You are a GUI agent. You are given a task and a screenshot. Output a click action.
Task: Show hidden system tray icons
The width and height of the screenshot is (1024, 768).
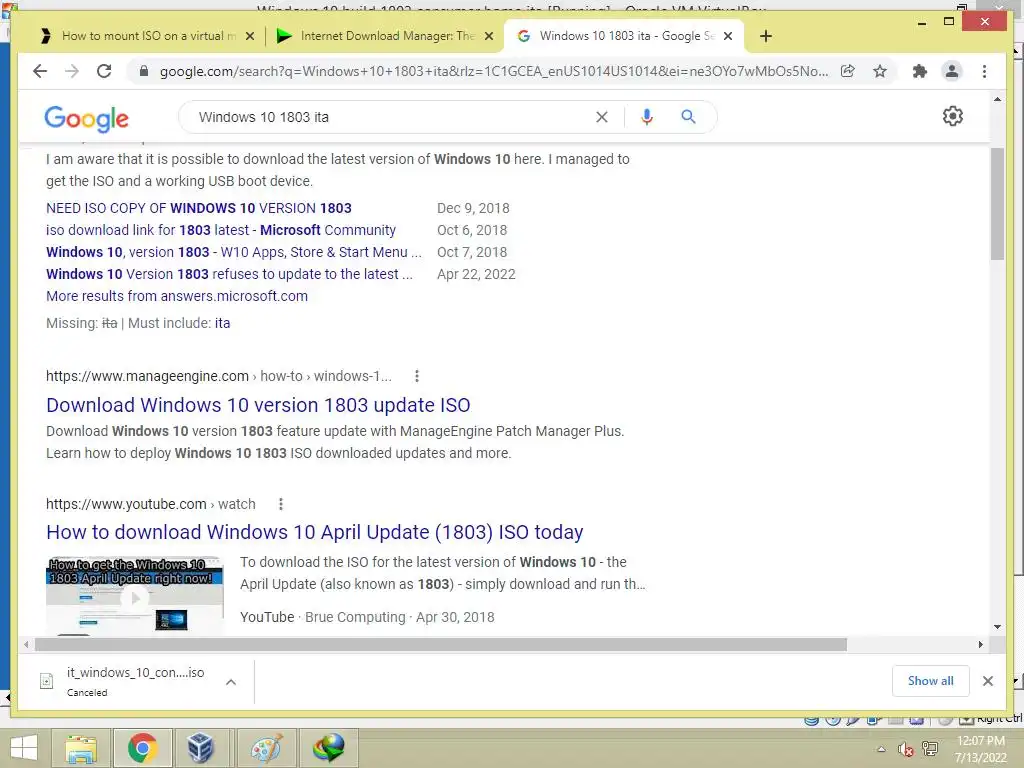point(881,749)
